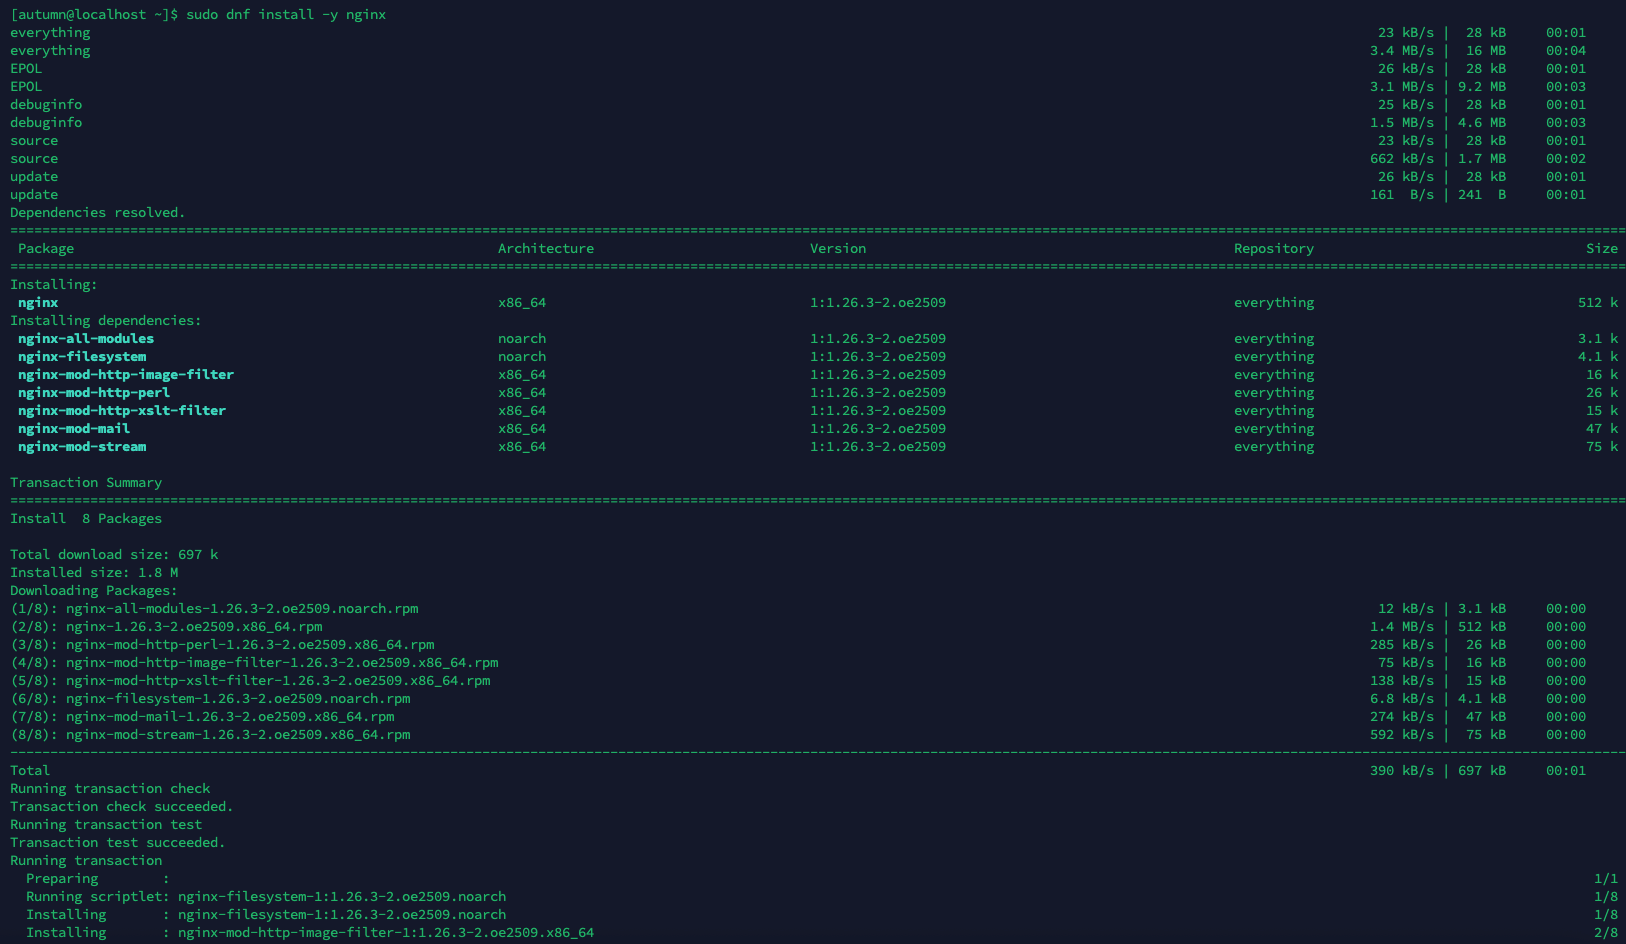The image size is (1626, 944).
Task: Click the "4.1 k" size of nginx-filesystem
Action: (x=1598, y=357)
